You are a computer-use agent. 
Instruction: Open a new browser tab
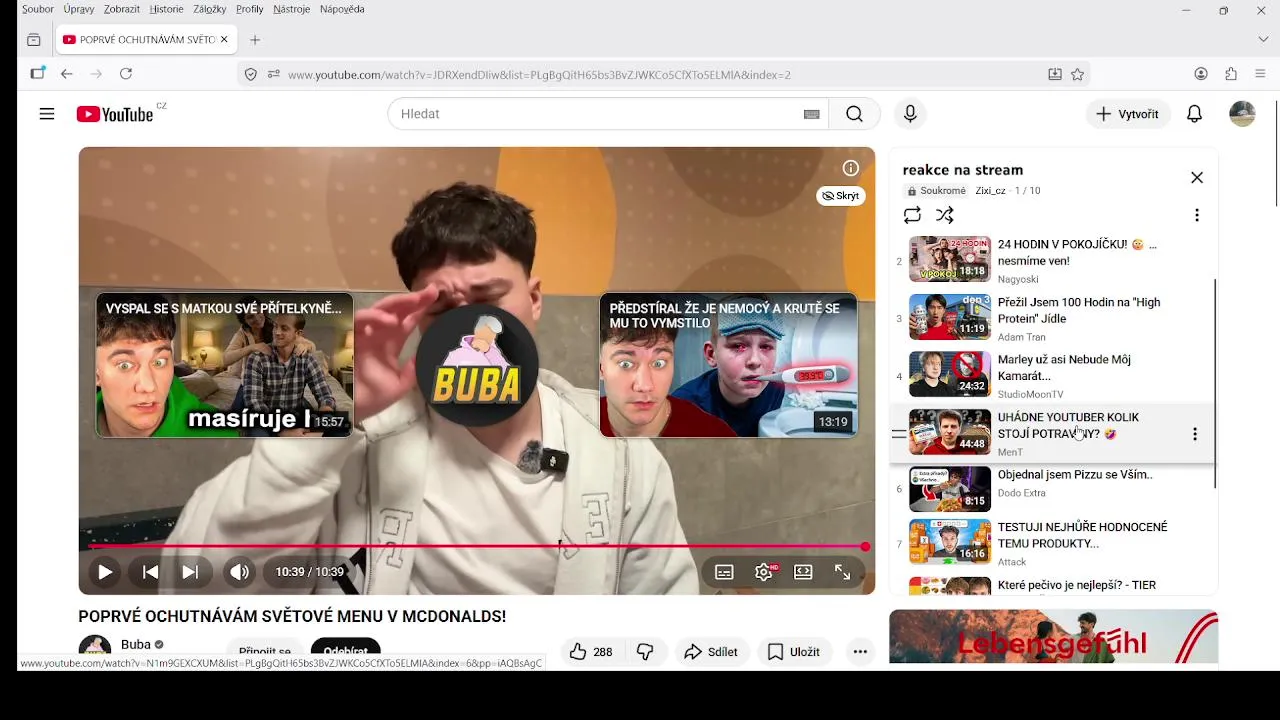255,40
